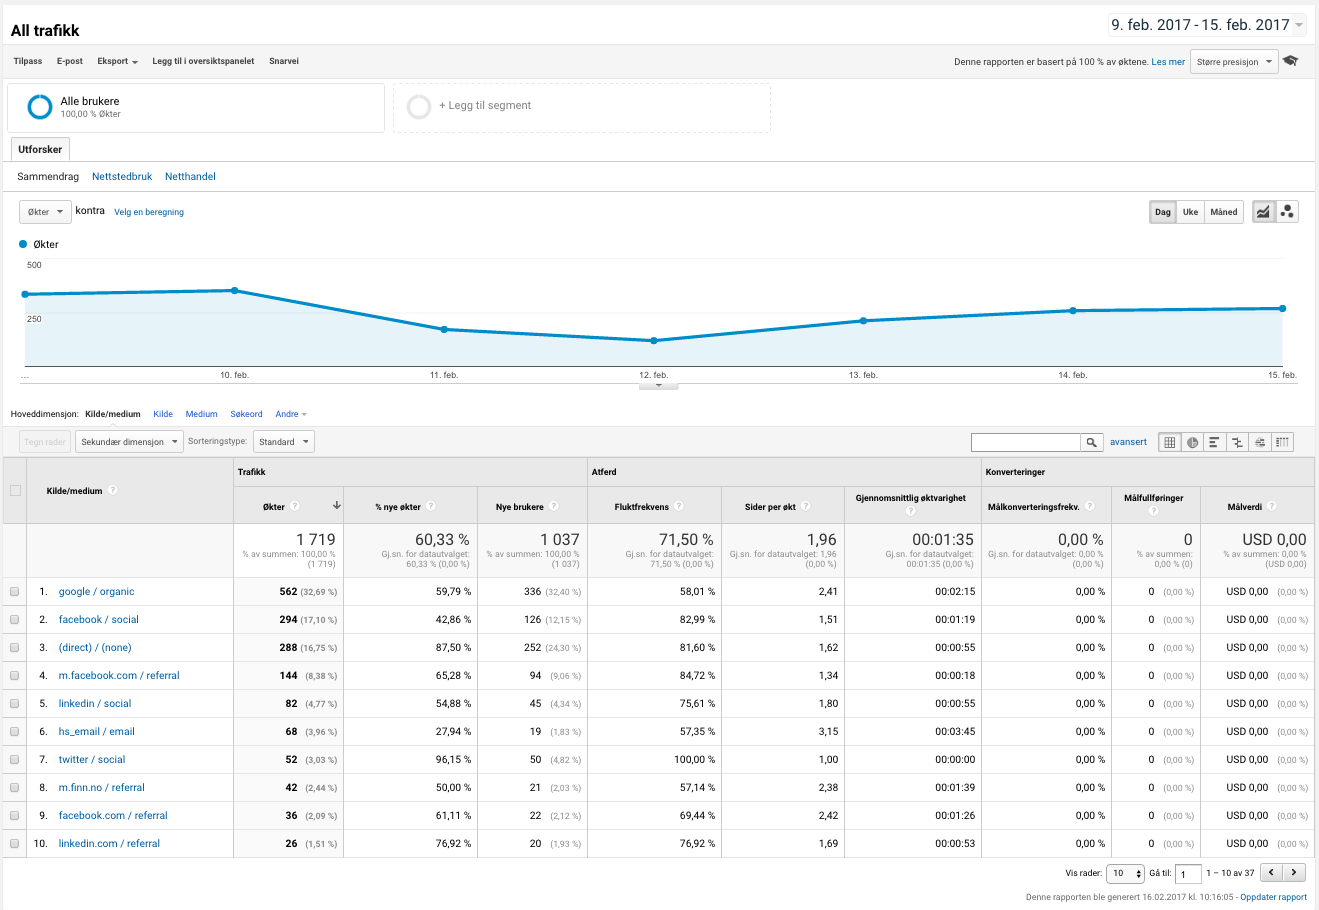The image size is (1319, 910).
Task: Go to previous page of table rows
Action: pyautogui.click(x=1271, y=873)
